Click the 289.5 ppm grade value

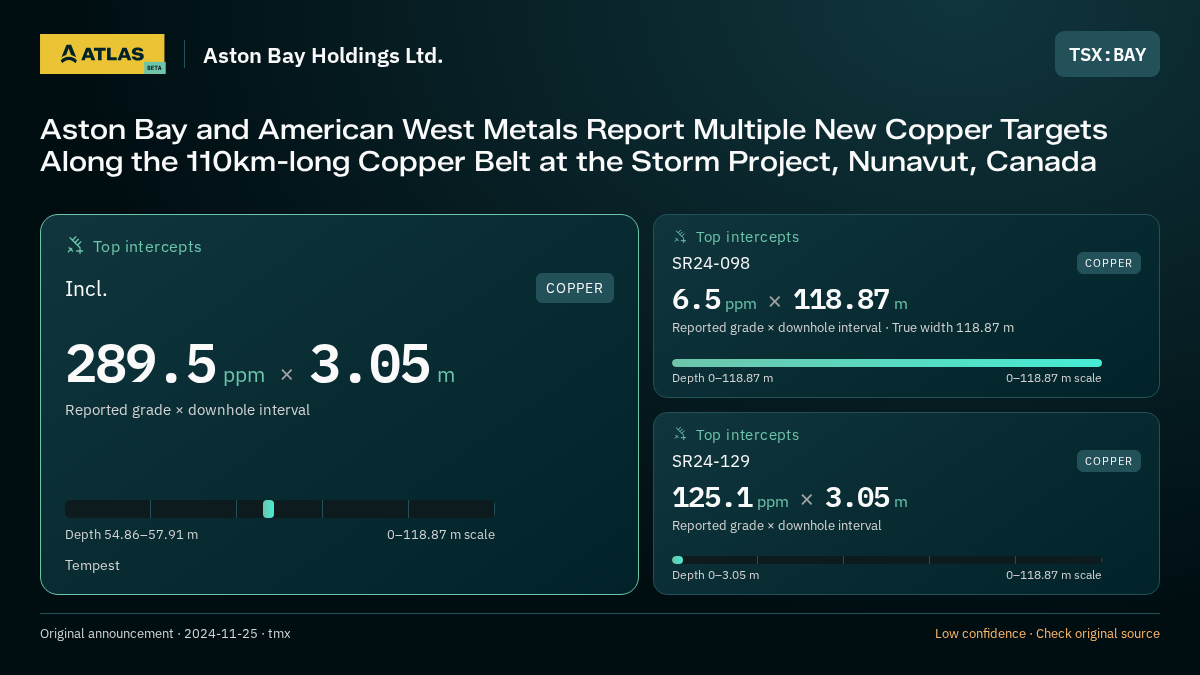(x=165, y=365)
